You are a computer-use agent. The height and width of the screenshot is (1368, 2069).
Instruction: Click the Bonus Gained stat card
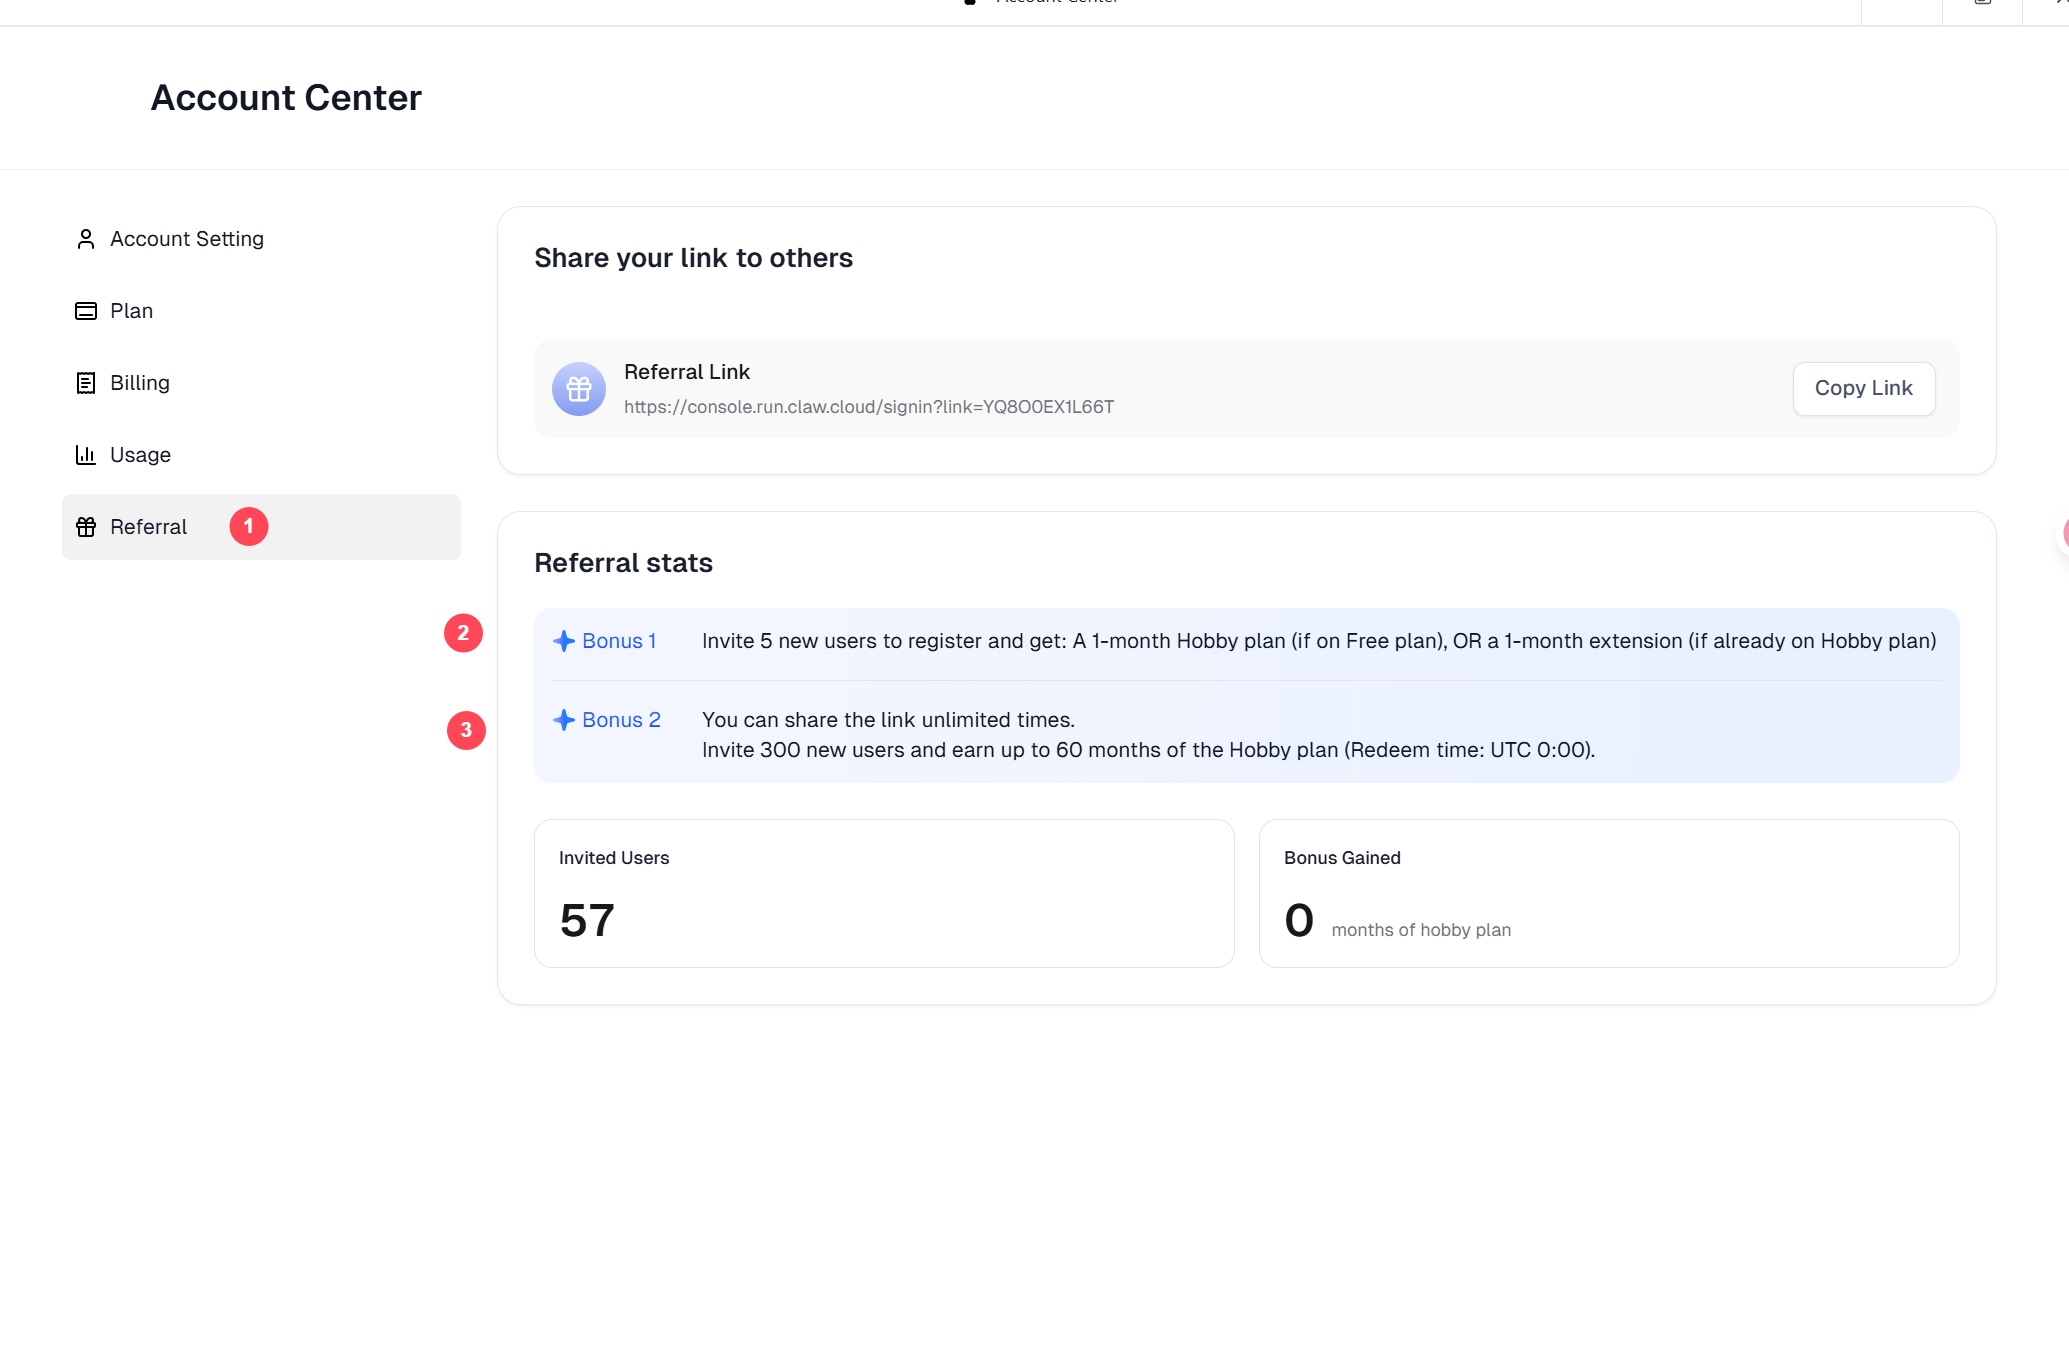click(1608, 893)
